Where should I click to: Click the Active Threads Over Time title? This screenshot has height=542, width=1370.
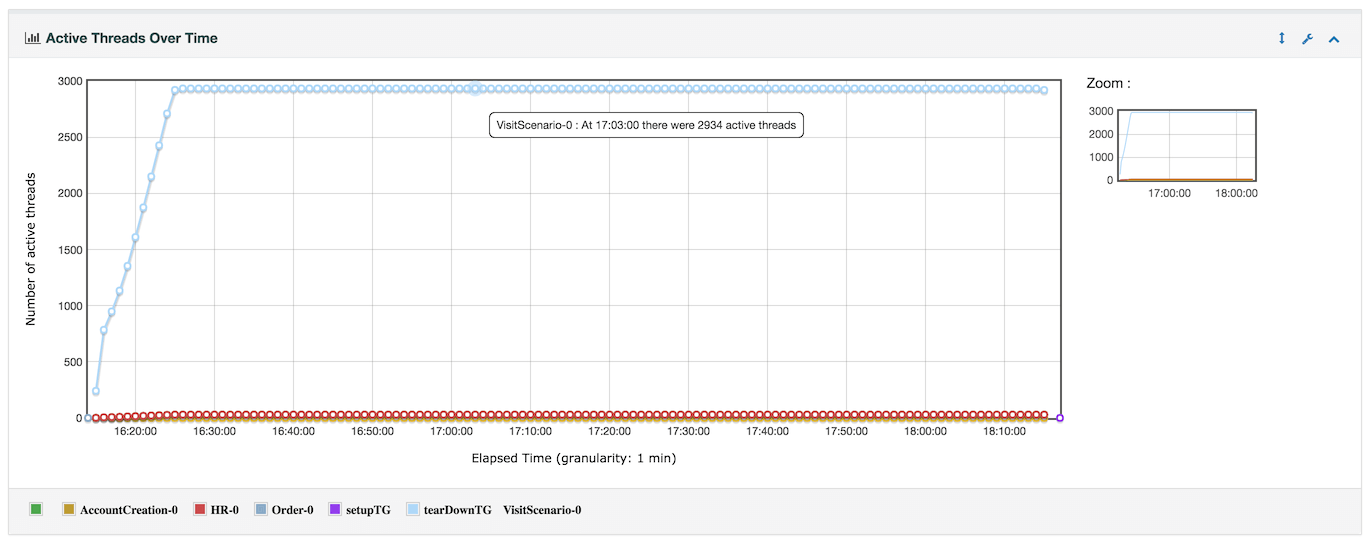[131, 38]
